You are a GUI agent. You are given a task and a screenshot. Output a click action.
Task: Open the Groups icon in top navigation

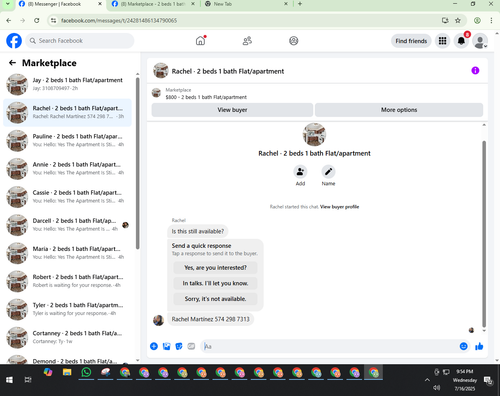coord(293,41)
